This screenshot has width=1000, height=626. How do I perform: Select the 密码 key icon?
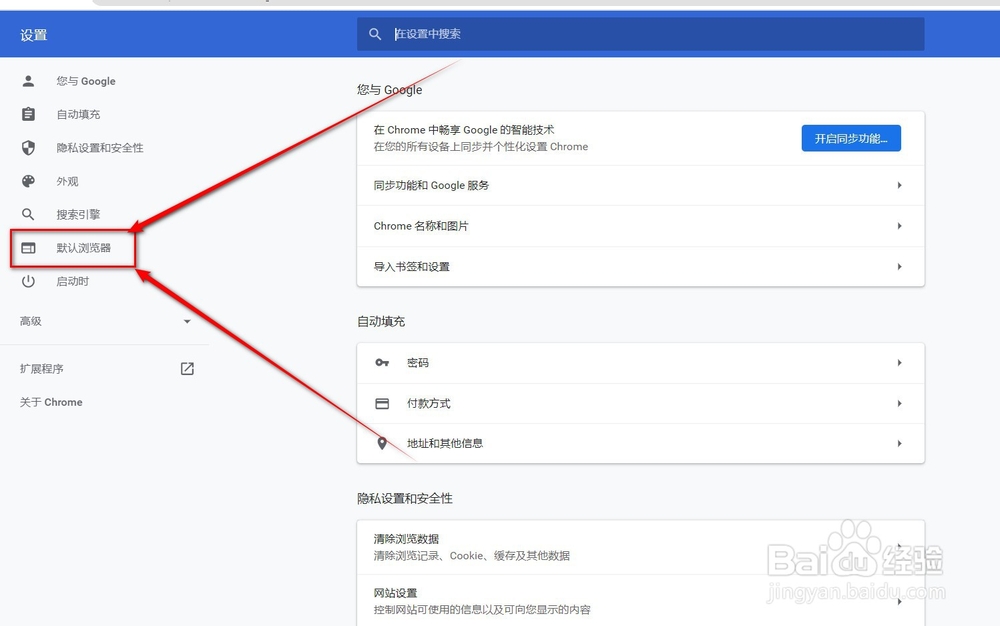pyautogui.click(x=382, y=363)
